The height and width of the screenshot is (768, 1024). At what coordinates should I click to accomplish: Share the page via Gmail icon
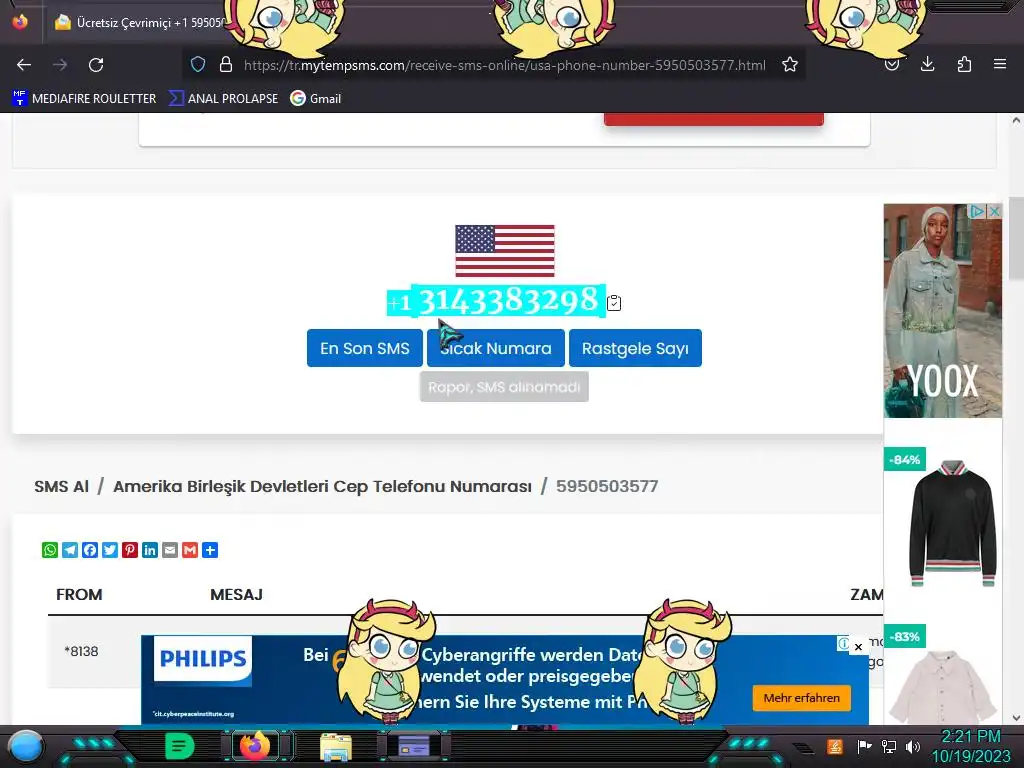coord(190,550)
